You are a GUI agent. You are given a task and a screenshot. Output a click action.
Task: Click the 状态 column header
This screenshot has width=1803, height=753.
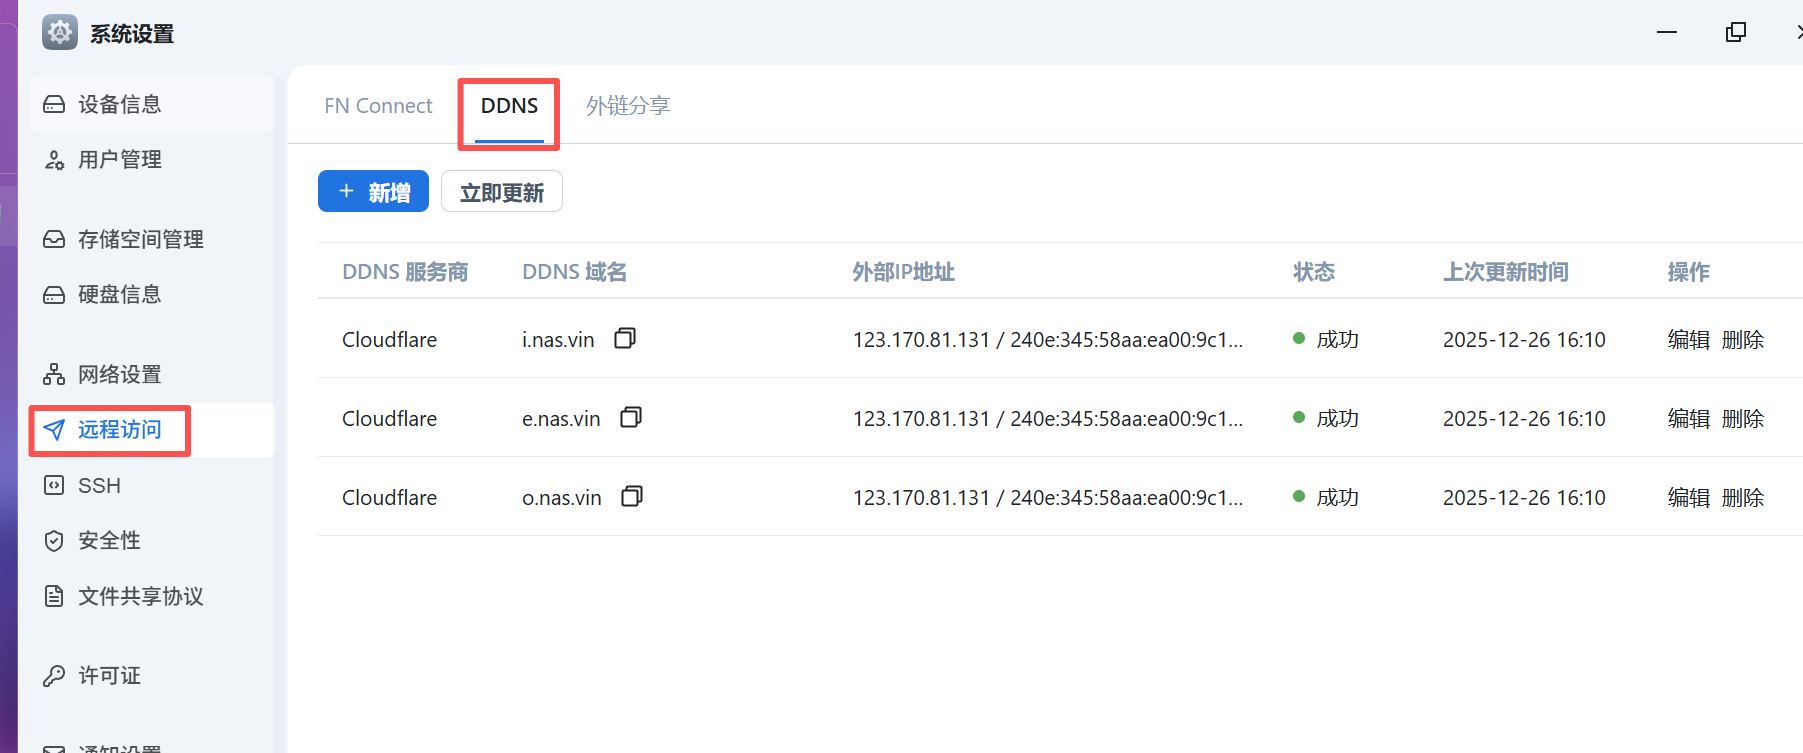[x=1314, y=272]
